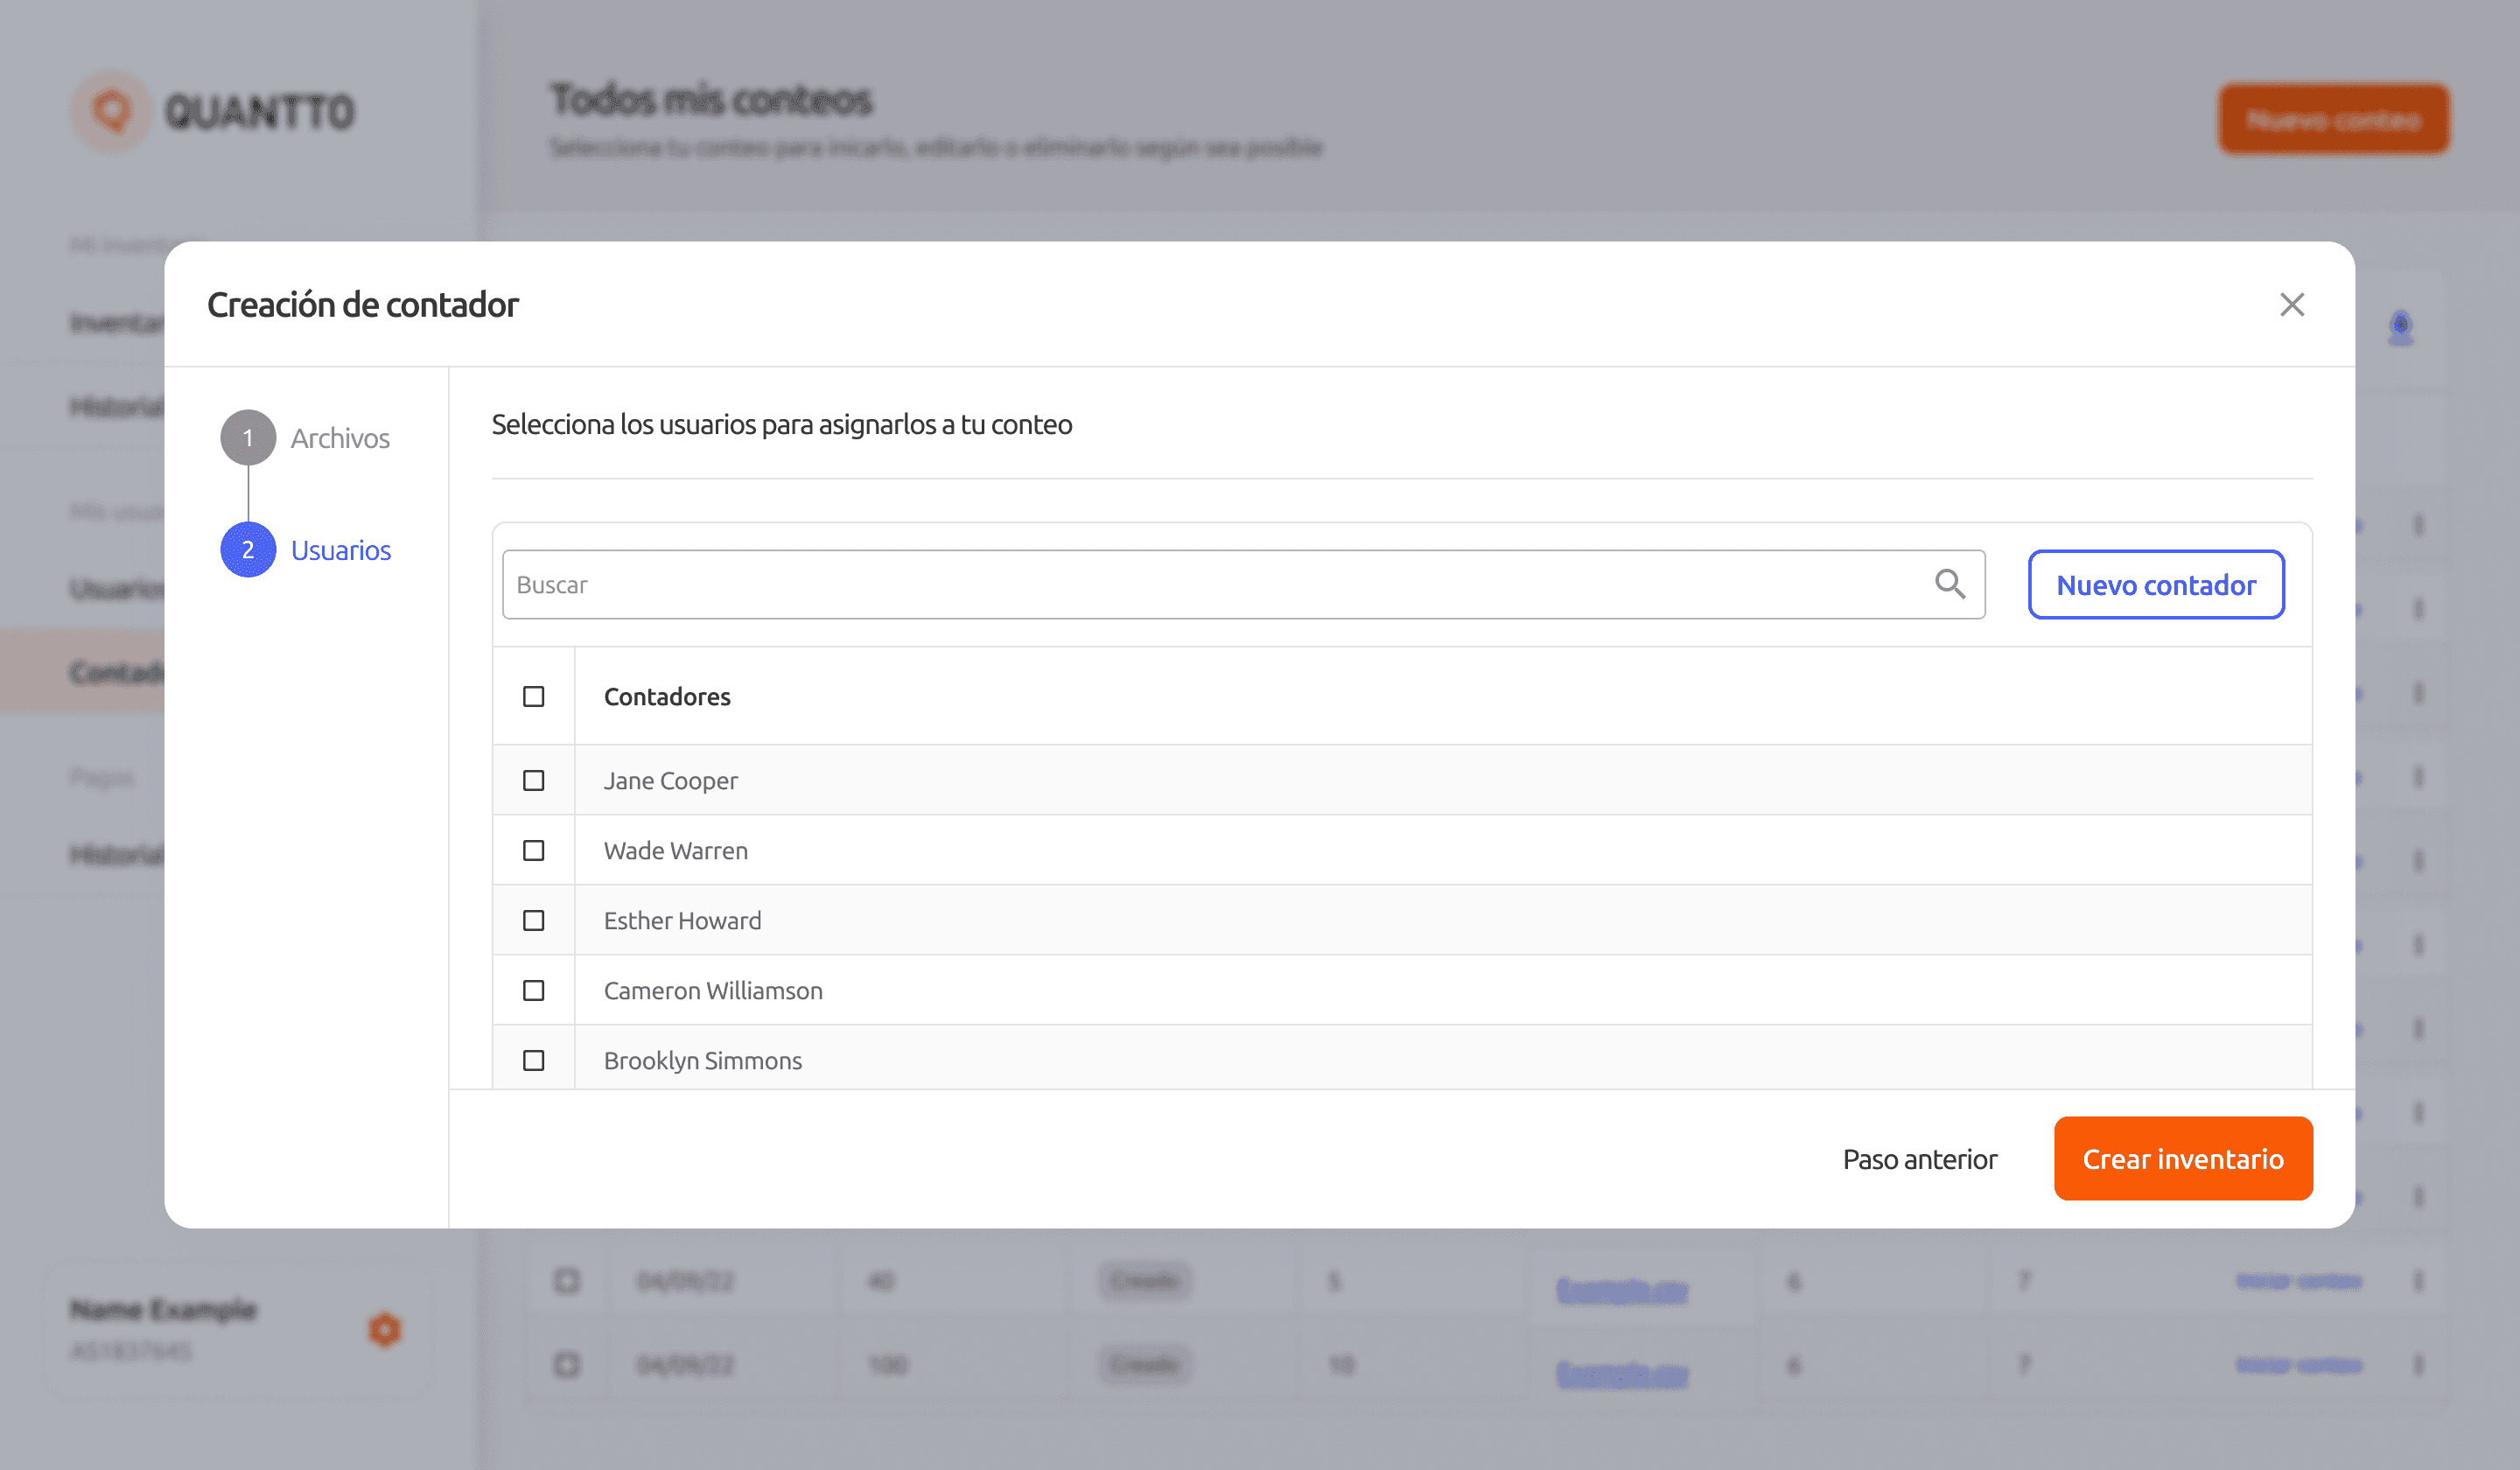
Task: Click the Esther Howard name row
Action: pyautogui.click(x=683, y=921)
